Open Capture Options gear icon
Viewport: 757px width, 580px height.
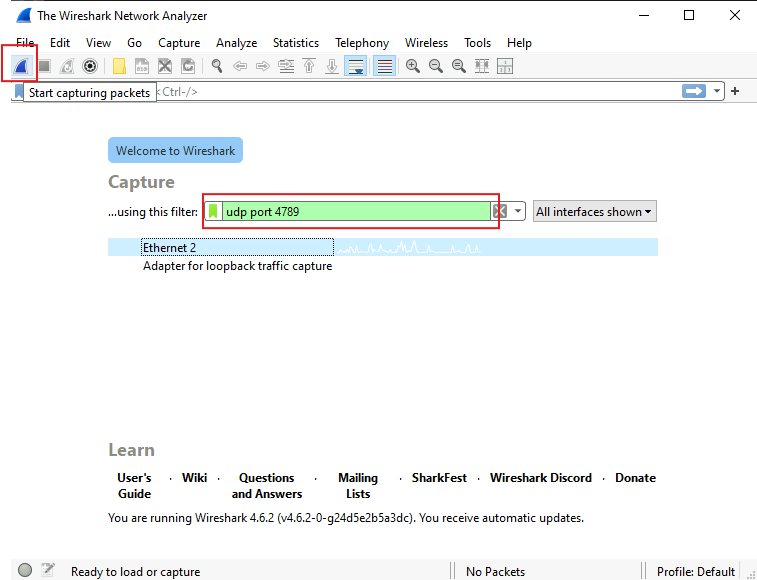coord(90,66)
